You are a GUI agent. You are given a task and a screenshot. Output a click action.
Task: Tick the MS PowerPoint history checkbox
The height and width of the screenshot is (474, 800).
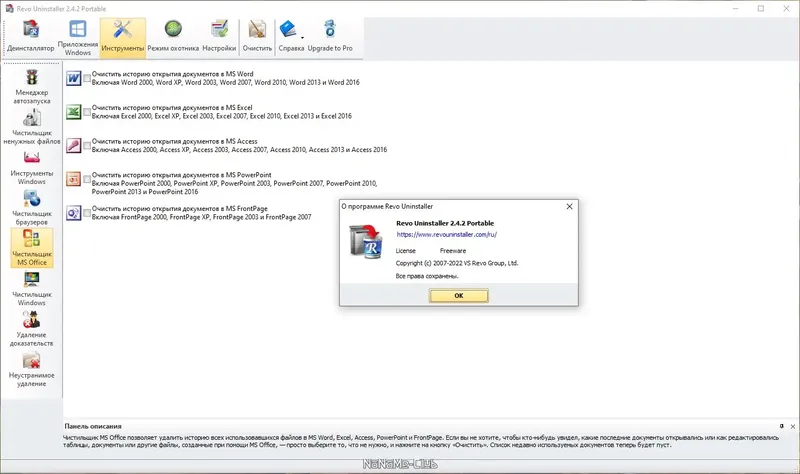87,179
